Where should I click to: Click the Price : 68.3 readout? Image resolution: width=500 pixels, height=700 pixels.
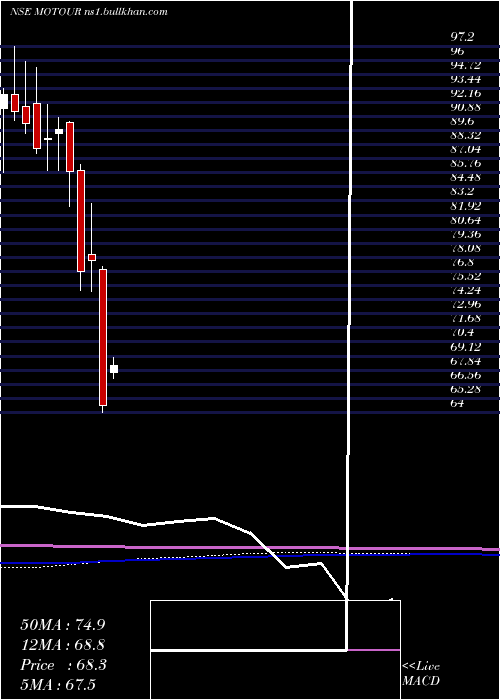63,665
